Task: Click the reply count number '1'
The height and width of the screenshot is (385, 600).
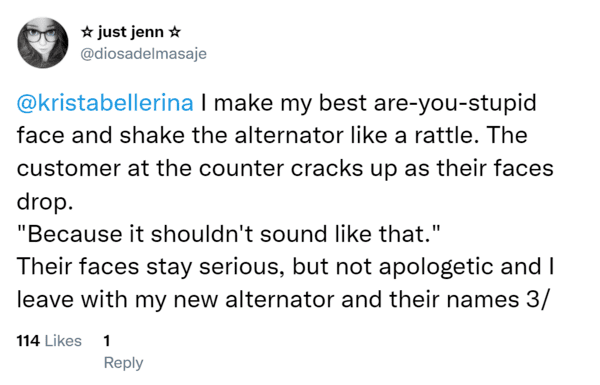Action: [x=107, y=341]
